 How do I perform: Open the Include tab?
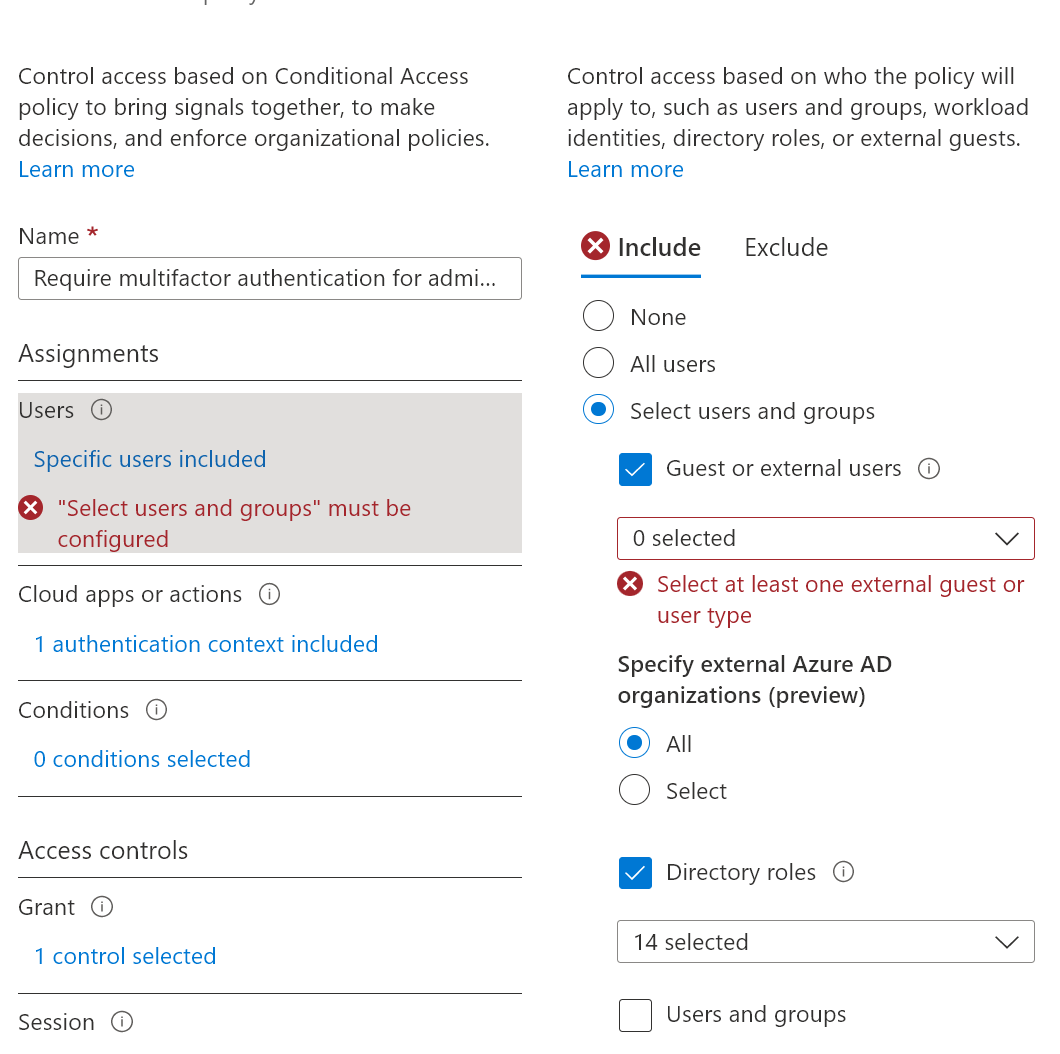pos(659,247)
